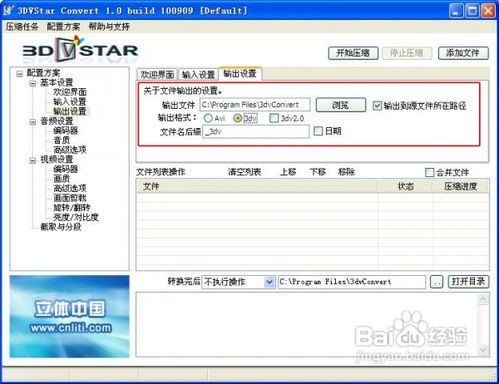
Task: Click the 开始压缩 button
Action: (353, 53)
